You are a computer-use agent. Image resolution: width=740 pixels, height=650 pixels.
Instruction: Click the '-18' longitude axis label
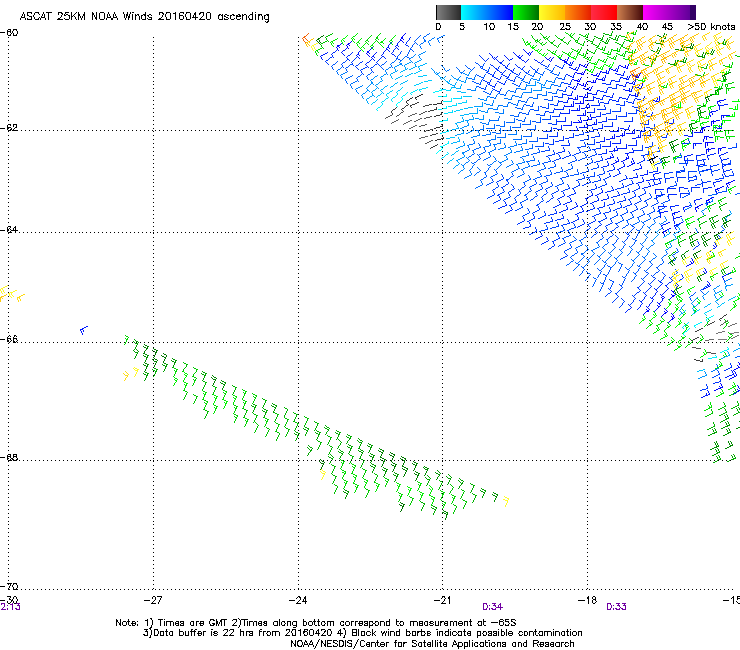[x=588, y=600]
